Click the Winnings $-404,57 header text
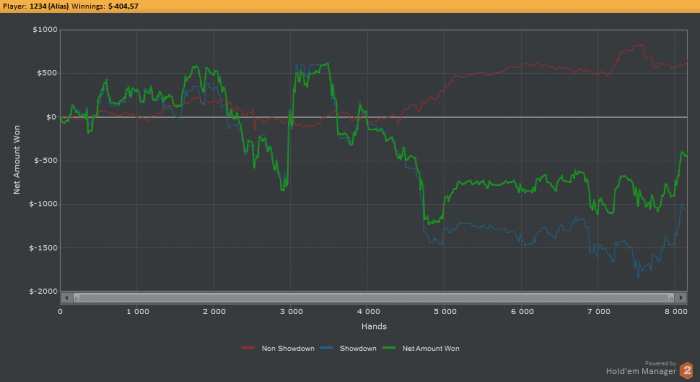Viewport: 700px width, 382px height. pos(105,6)
